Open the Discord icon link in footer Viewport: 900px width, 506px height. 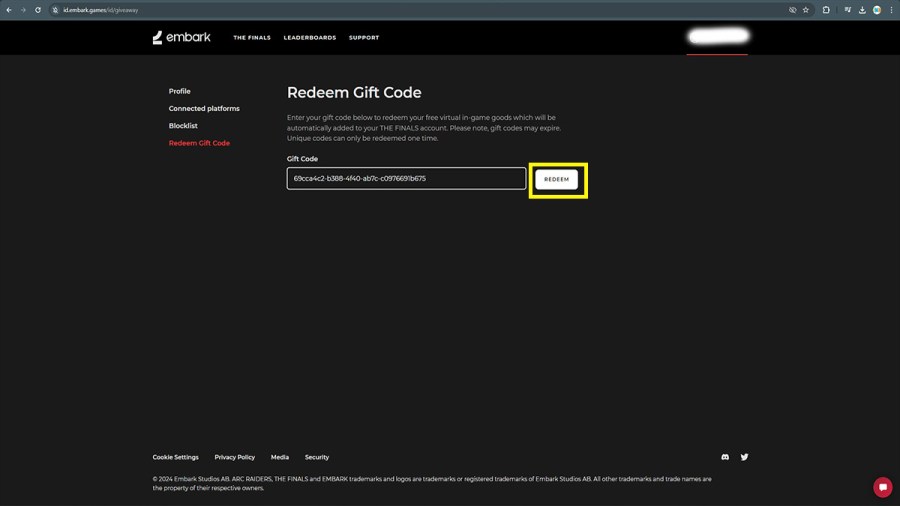pos(725,457)
